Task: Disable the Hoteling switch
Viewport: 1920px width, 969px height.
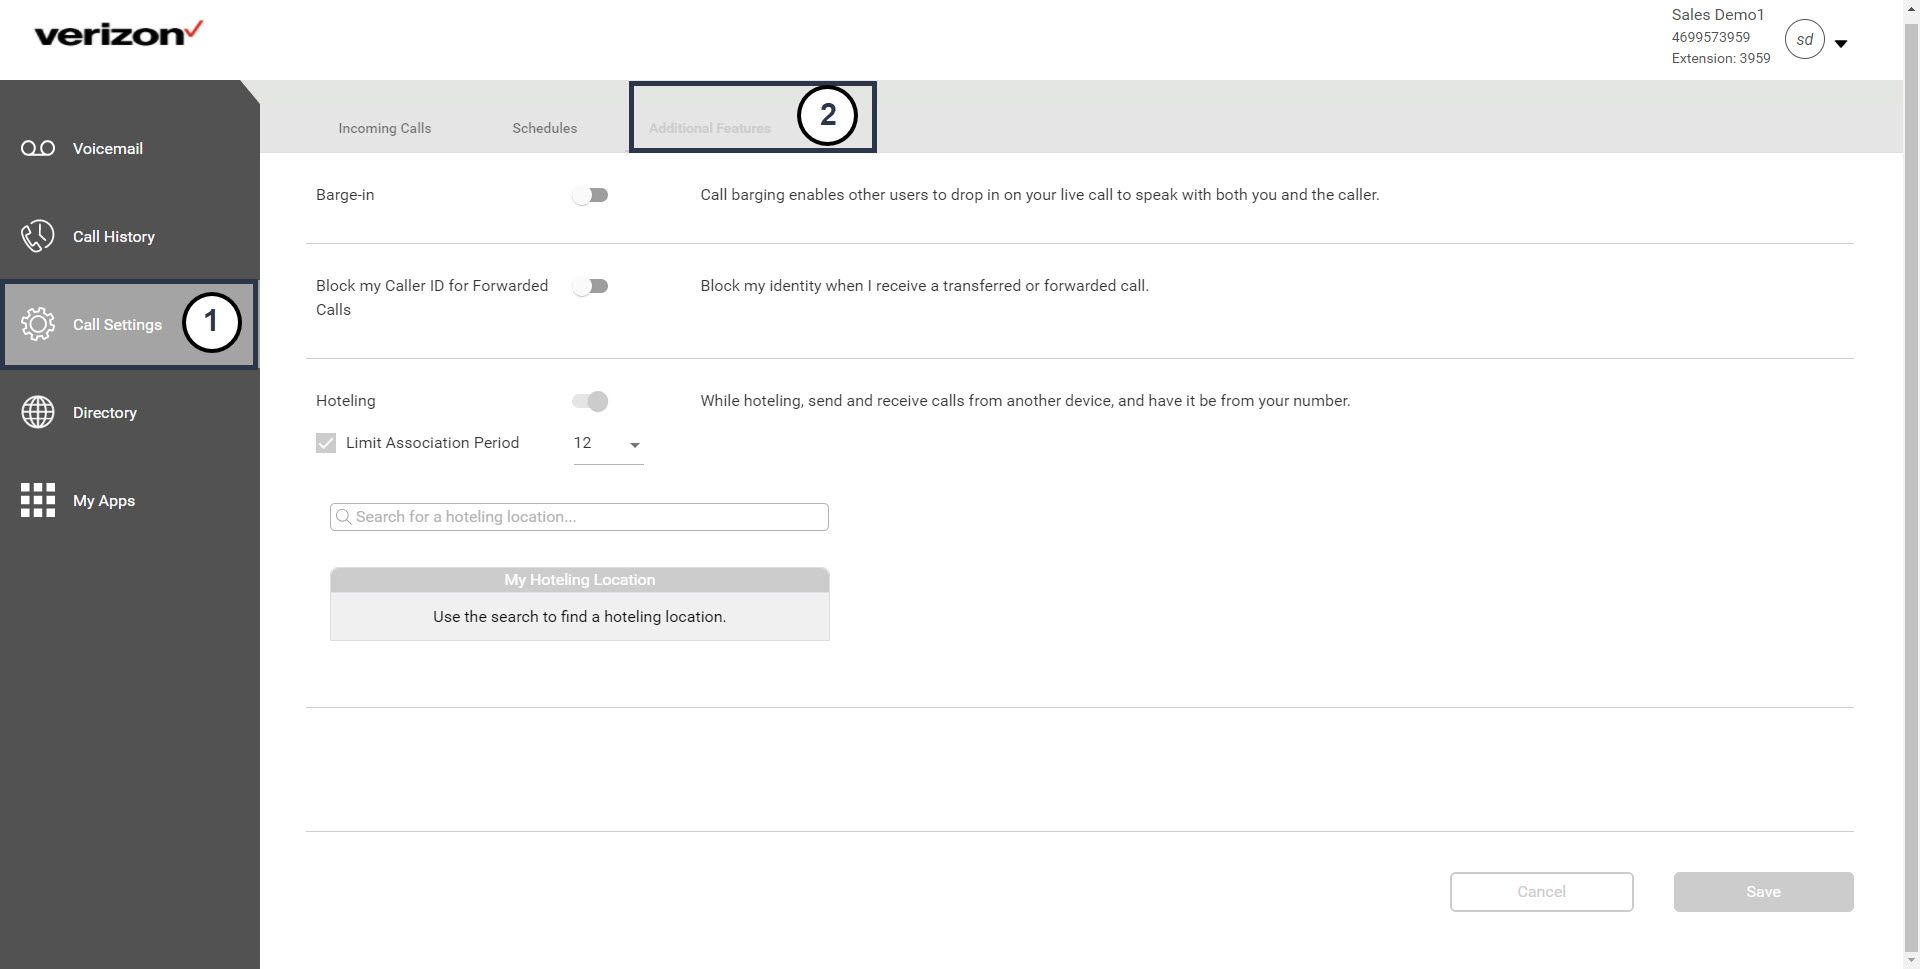Action: pyautogui.click(x=590, y=401)
